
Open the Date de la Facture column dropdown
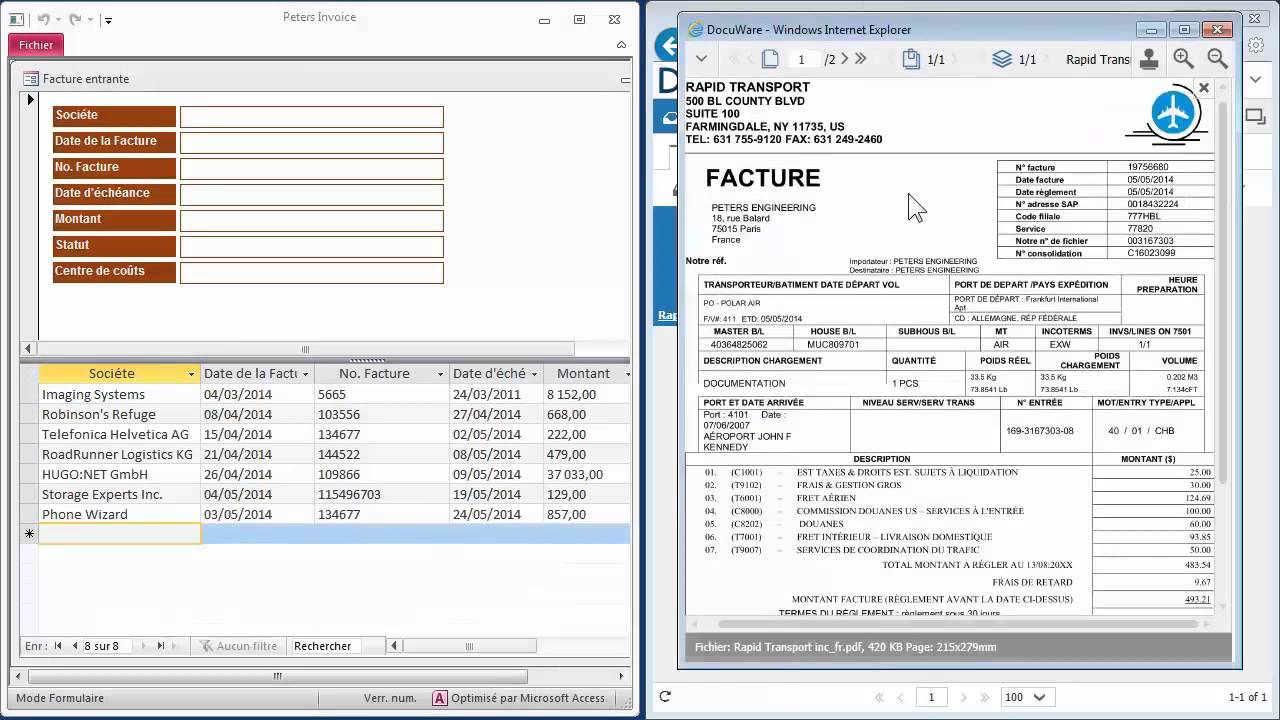click(305, 374)
